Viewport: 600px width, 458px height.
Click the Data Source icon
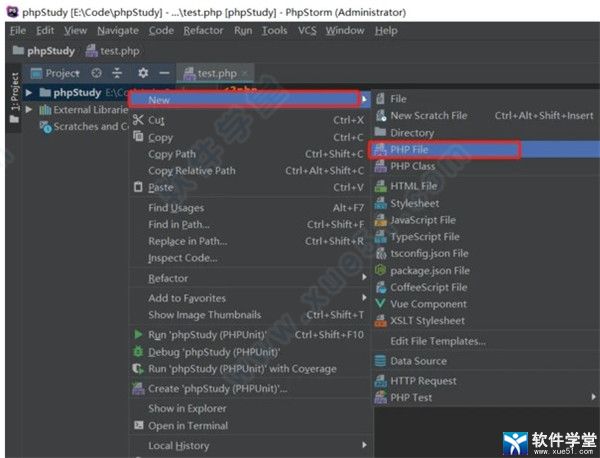click(x=380, y=361)
